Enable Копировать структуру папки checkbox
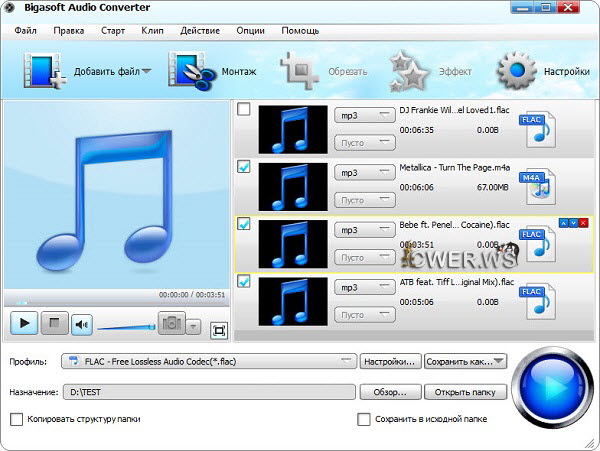The image size is (600, 451). coord(16,419)
